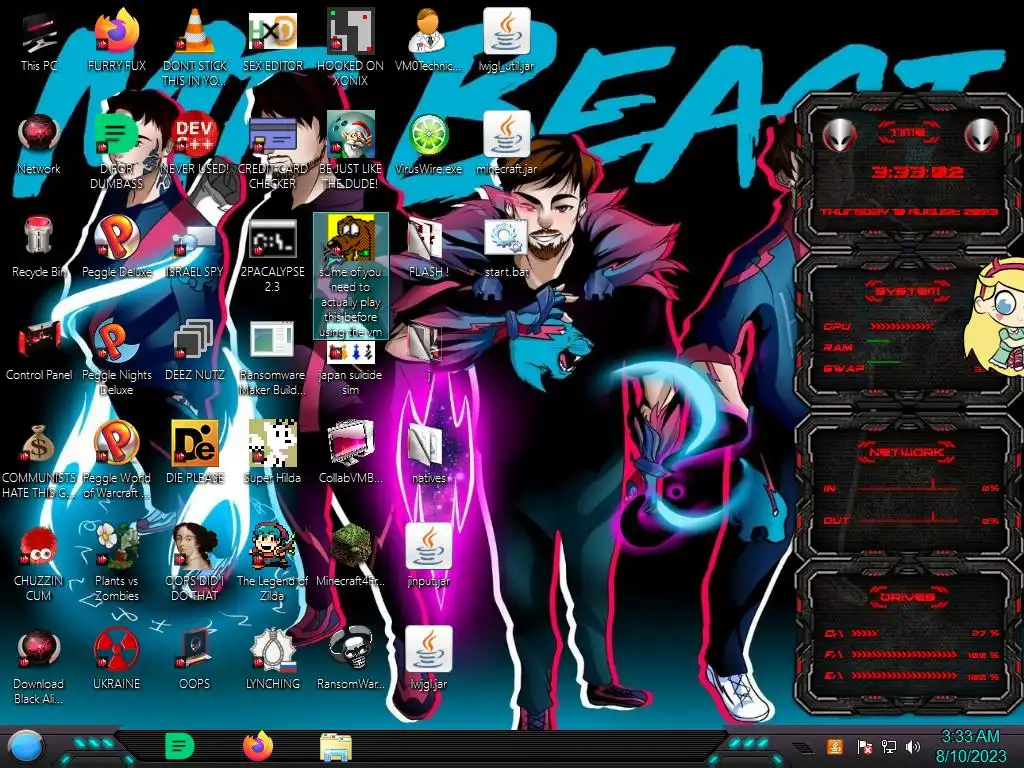The height and width of the screenshot is (768, 1024).
Task: Select the natives folder
Action: pos(426,445)
